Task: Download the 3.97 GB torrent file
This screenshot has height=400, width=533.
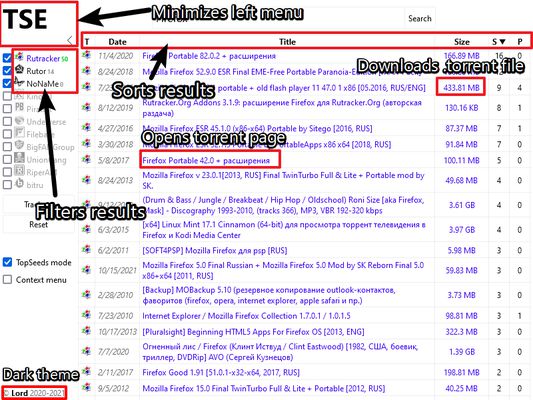Action: [x=461, y=230]
